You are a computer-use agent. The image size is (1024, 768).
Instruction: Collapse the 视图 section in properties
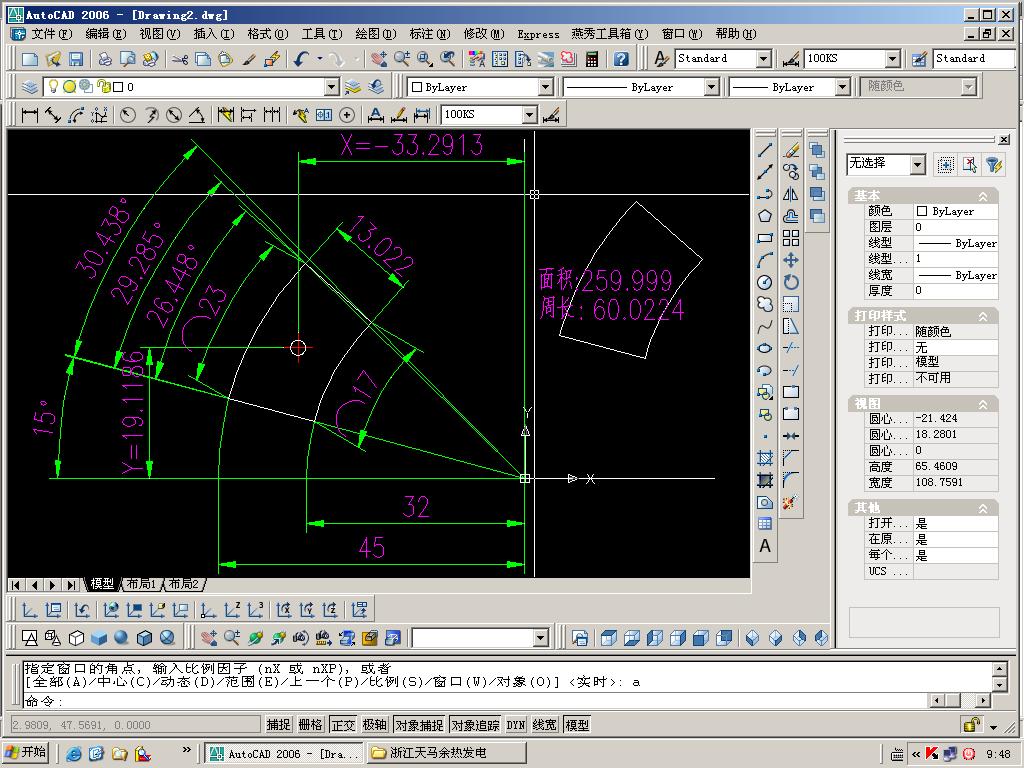[982, 404]
